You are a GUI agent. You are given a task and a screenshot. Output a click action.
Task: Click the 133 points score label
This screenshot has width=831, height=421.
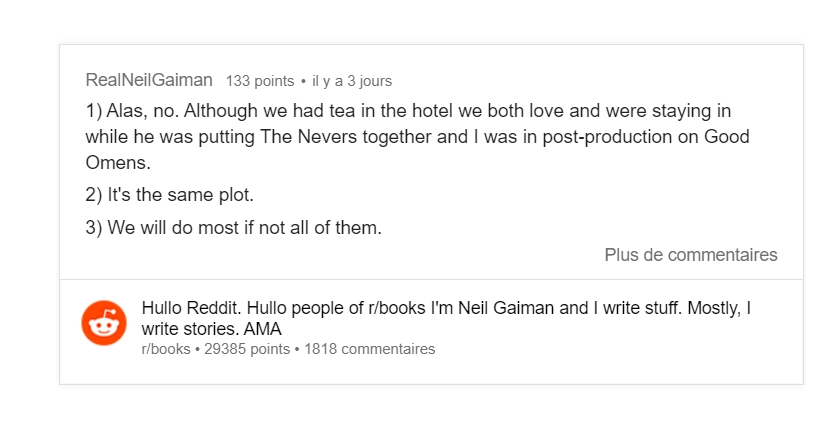pos(260,81)
